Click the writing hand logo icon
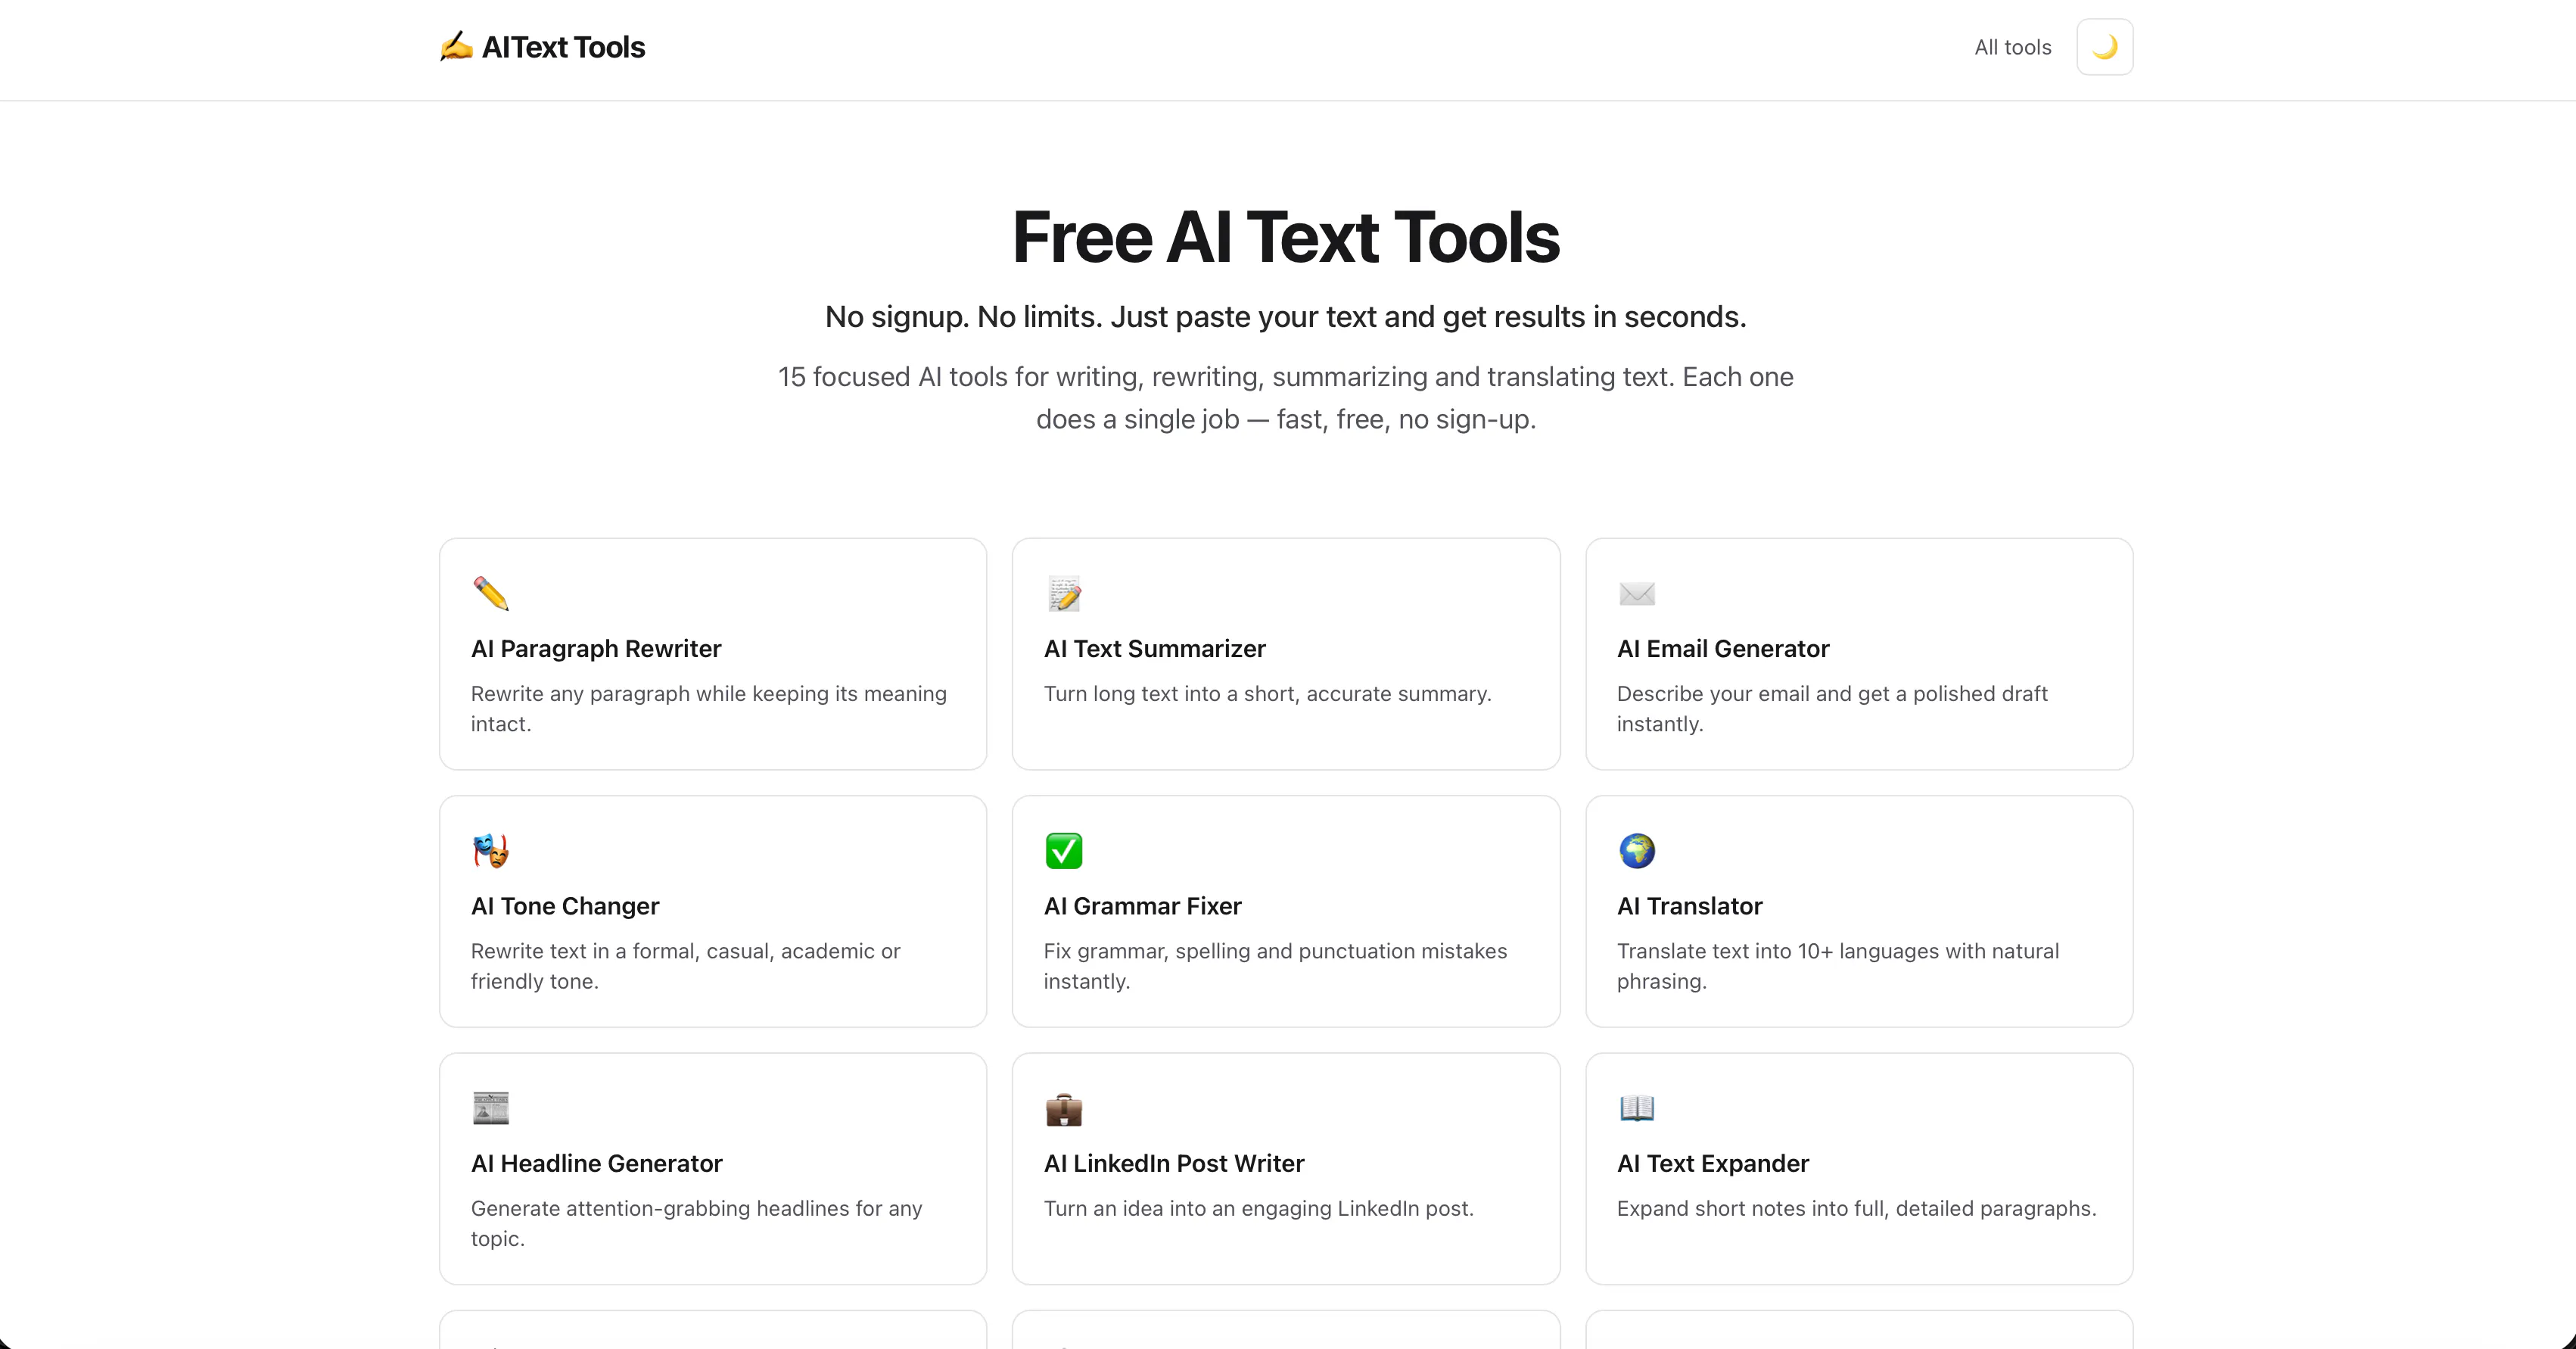 coord(456,46)
